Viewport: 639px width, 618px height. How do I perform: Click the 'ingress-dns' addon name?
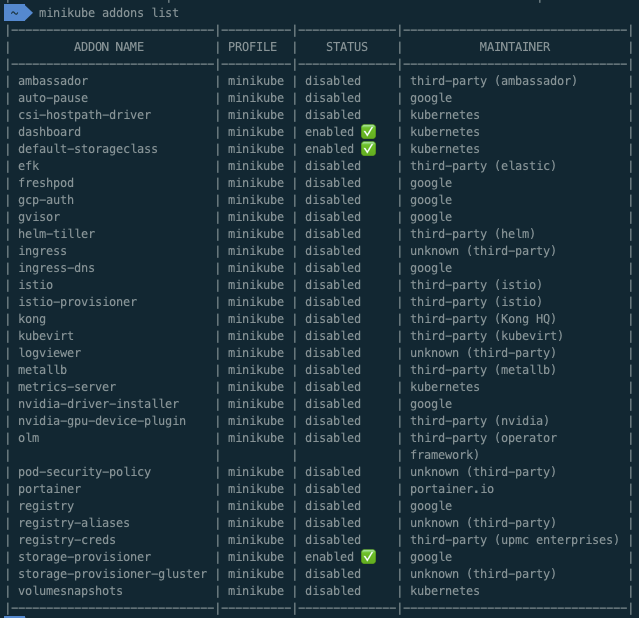(x=56, y=268)
